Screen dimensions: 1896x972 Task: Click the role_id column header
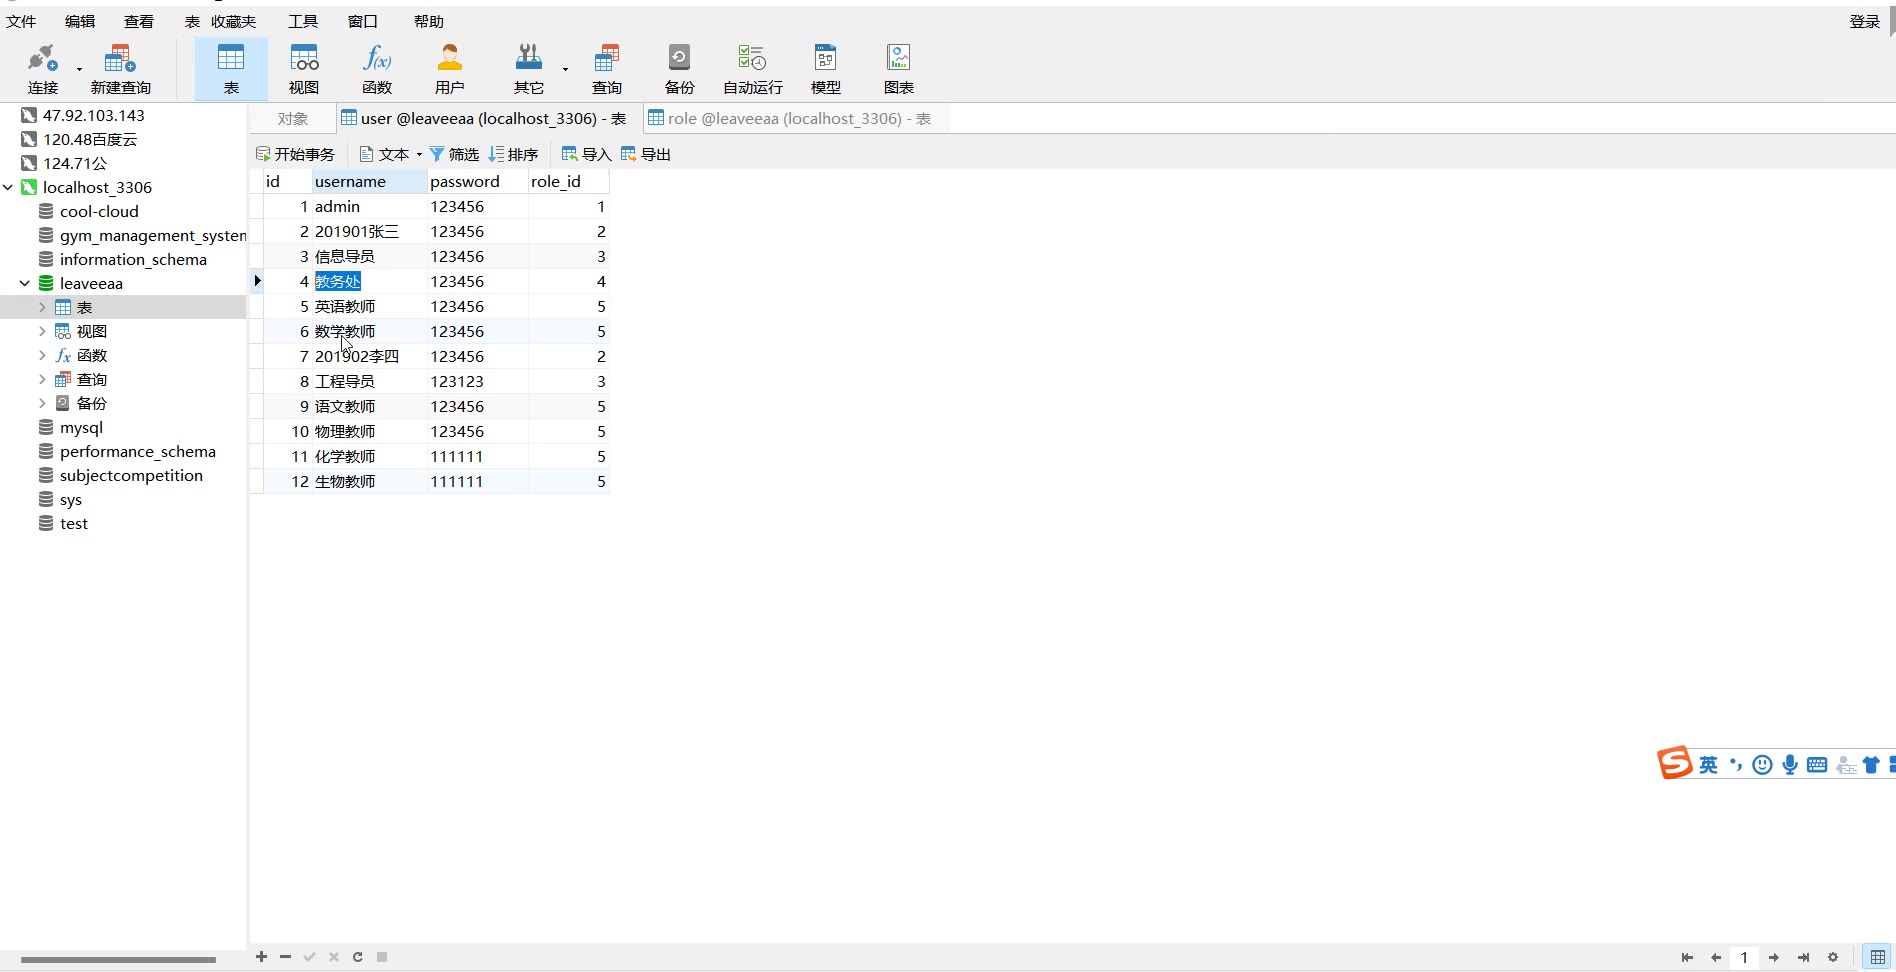pyautogui.click(x=568, y=181)
